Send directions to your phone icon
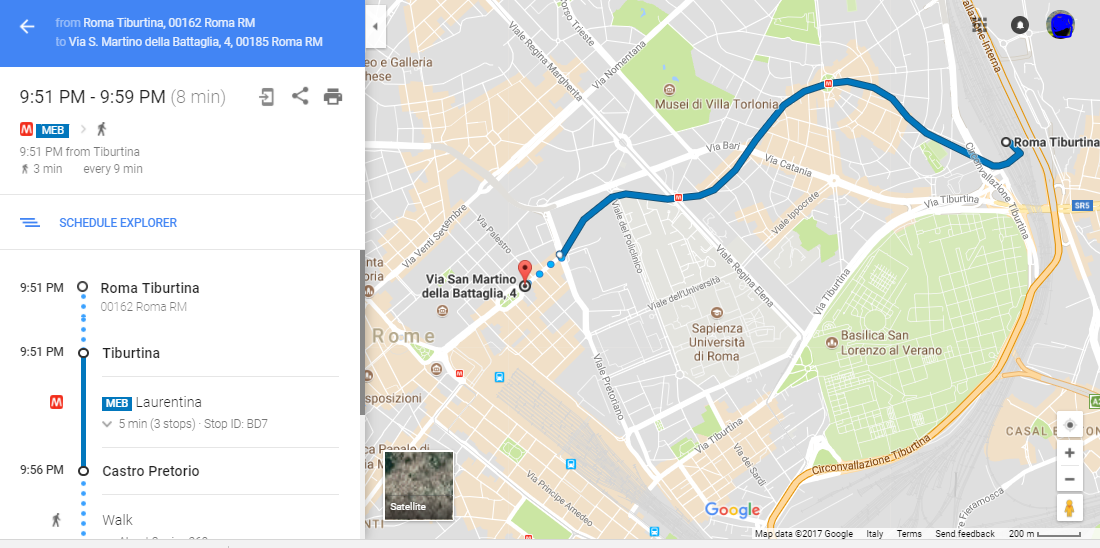This screenshot has width=1100, height=548. pyautogui.click(x=267, y=96)
